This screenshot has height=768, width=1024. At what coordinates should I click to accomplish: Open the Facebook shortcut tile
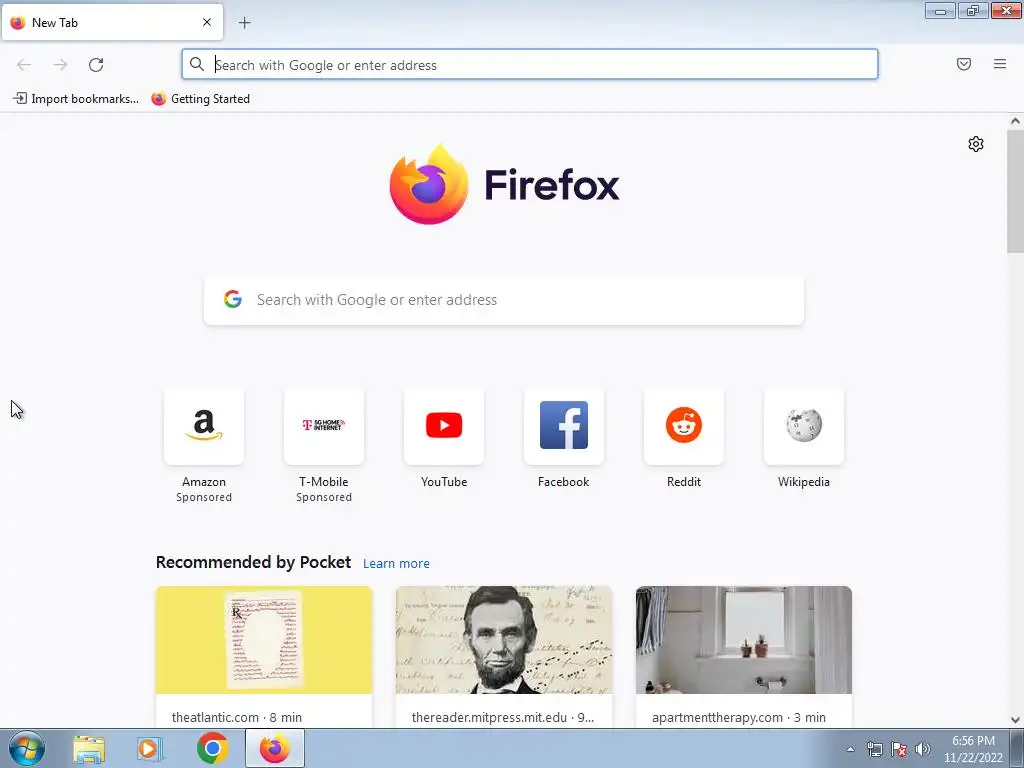[564, 426]
